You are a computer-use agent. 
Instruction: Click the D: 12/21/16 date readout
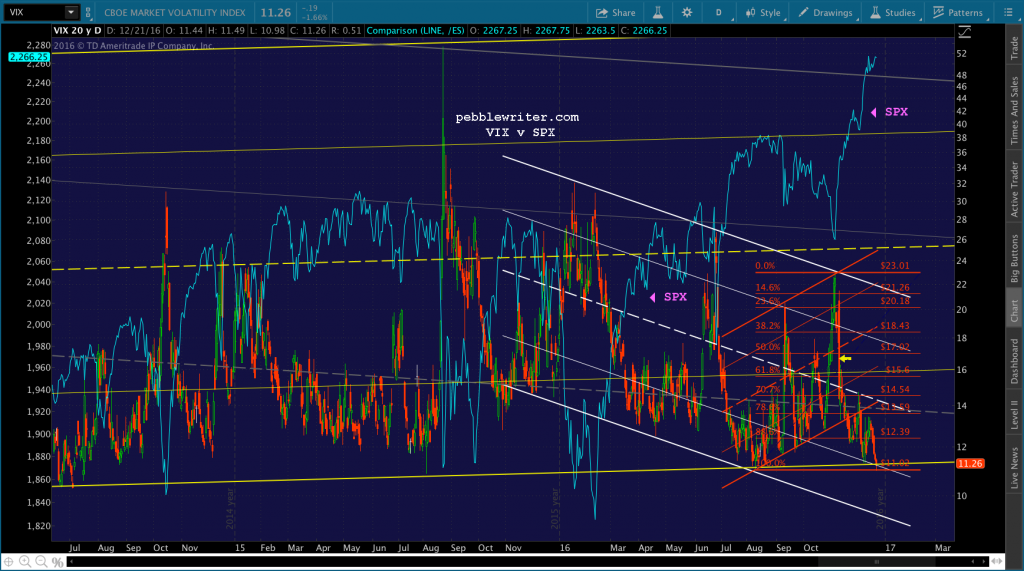(131, 31)
